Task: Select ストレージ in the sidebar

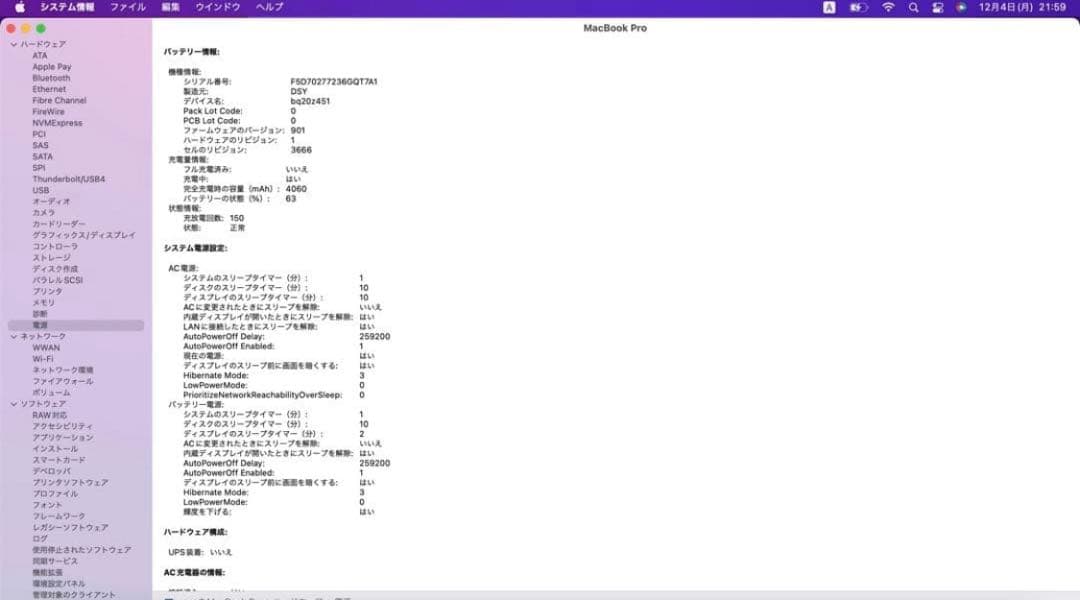Action: coord(51,258)
